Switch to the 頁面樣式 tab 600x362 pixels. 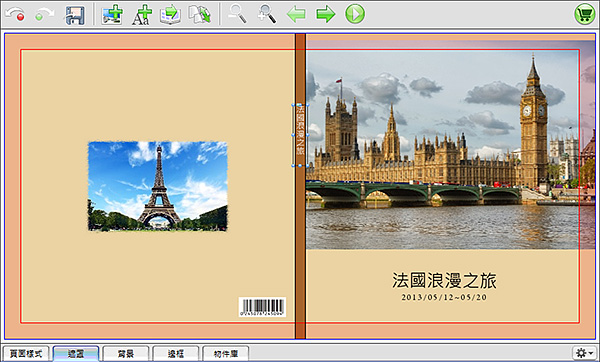tap(26, 354)
